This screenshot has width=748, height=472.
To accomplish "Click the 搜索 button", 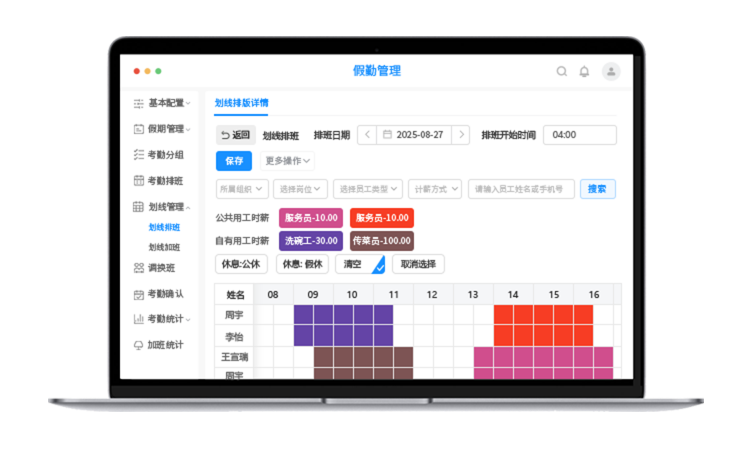I will [x=597, y=188].
